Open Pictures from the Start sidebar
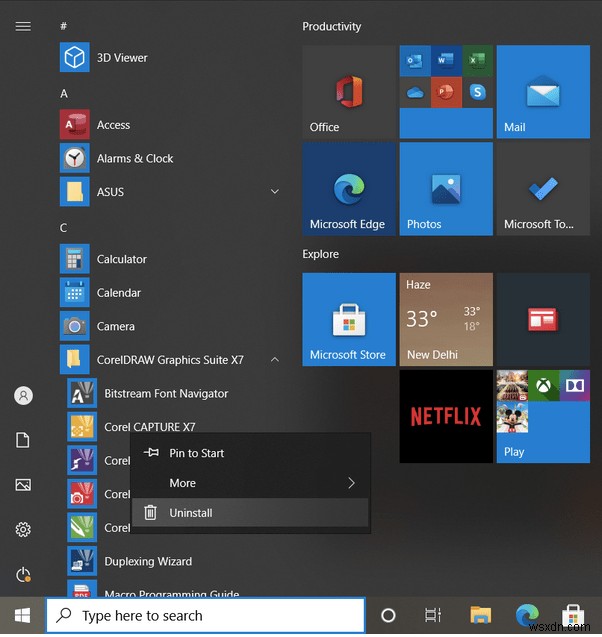602x637 pixels. (23, 485)
